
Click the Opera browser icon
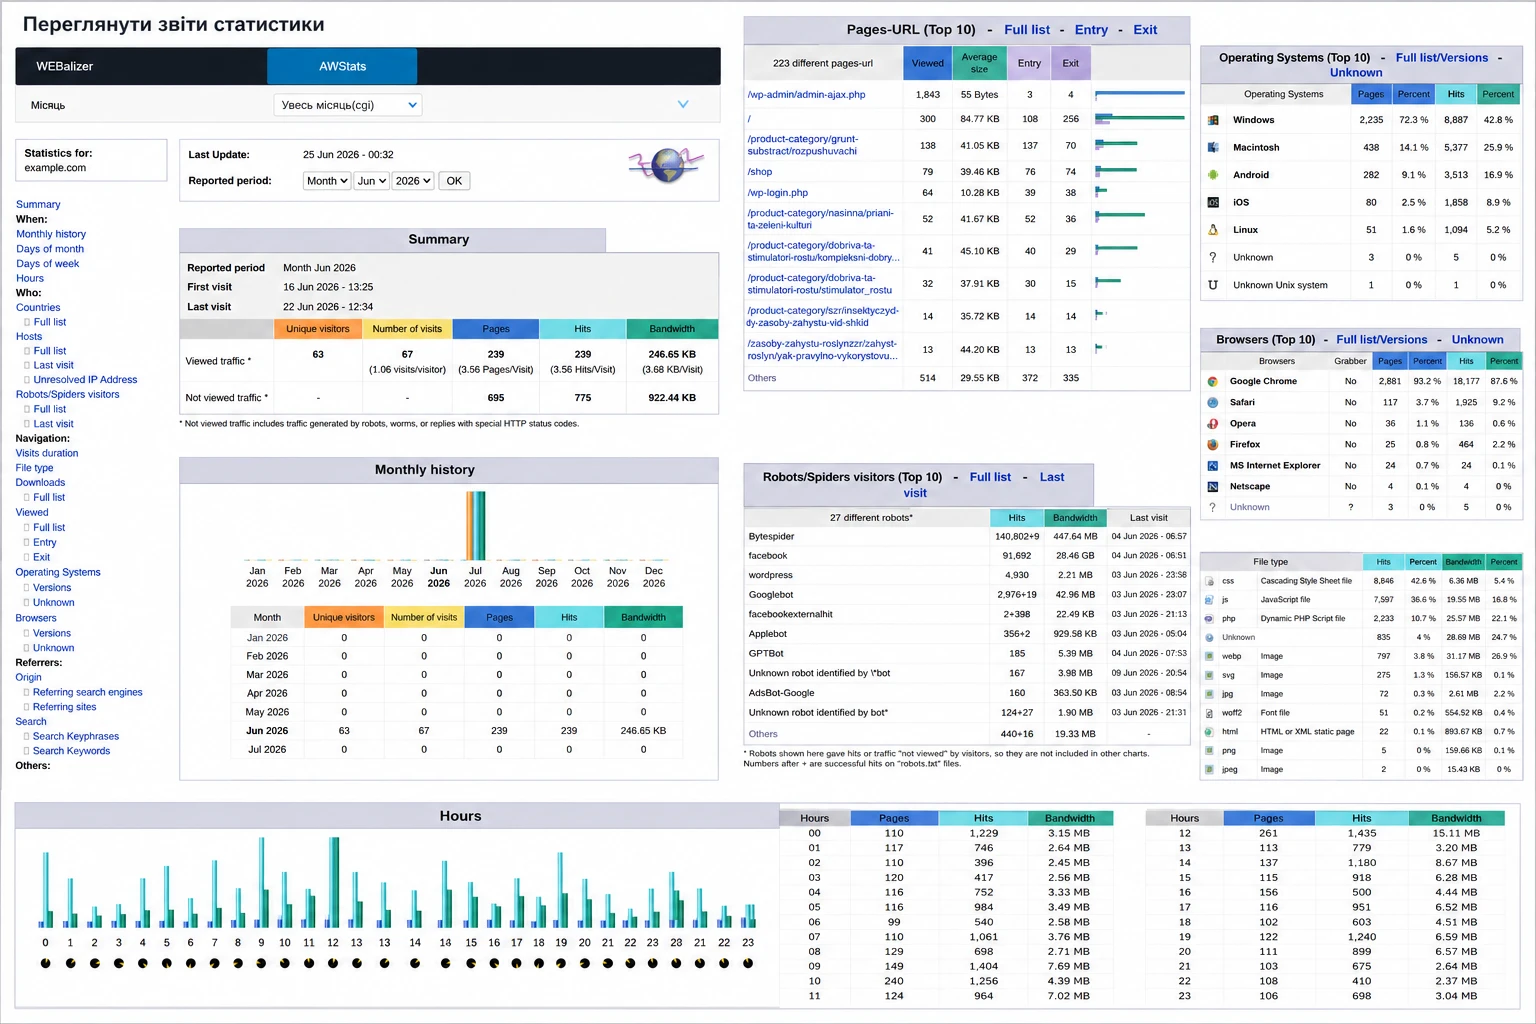[x=1212, y=423]
